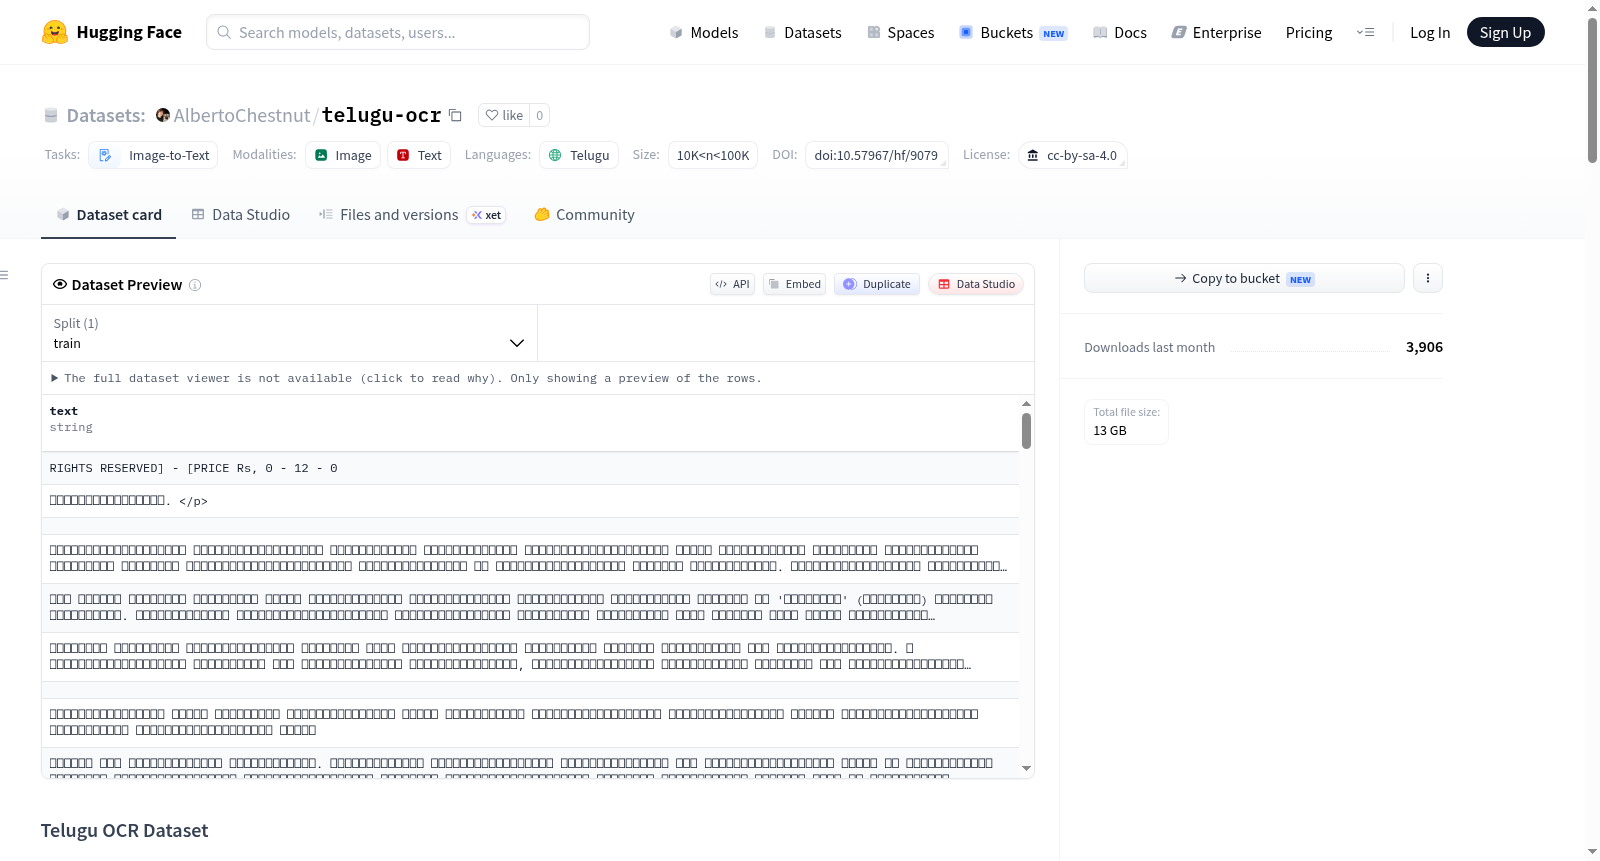
Task: Click the Duplicate button
Action: (x=877, y=284)
